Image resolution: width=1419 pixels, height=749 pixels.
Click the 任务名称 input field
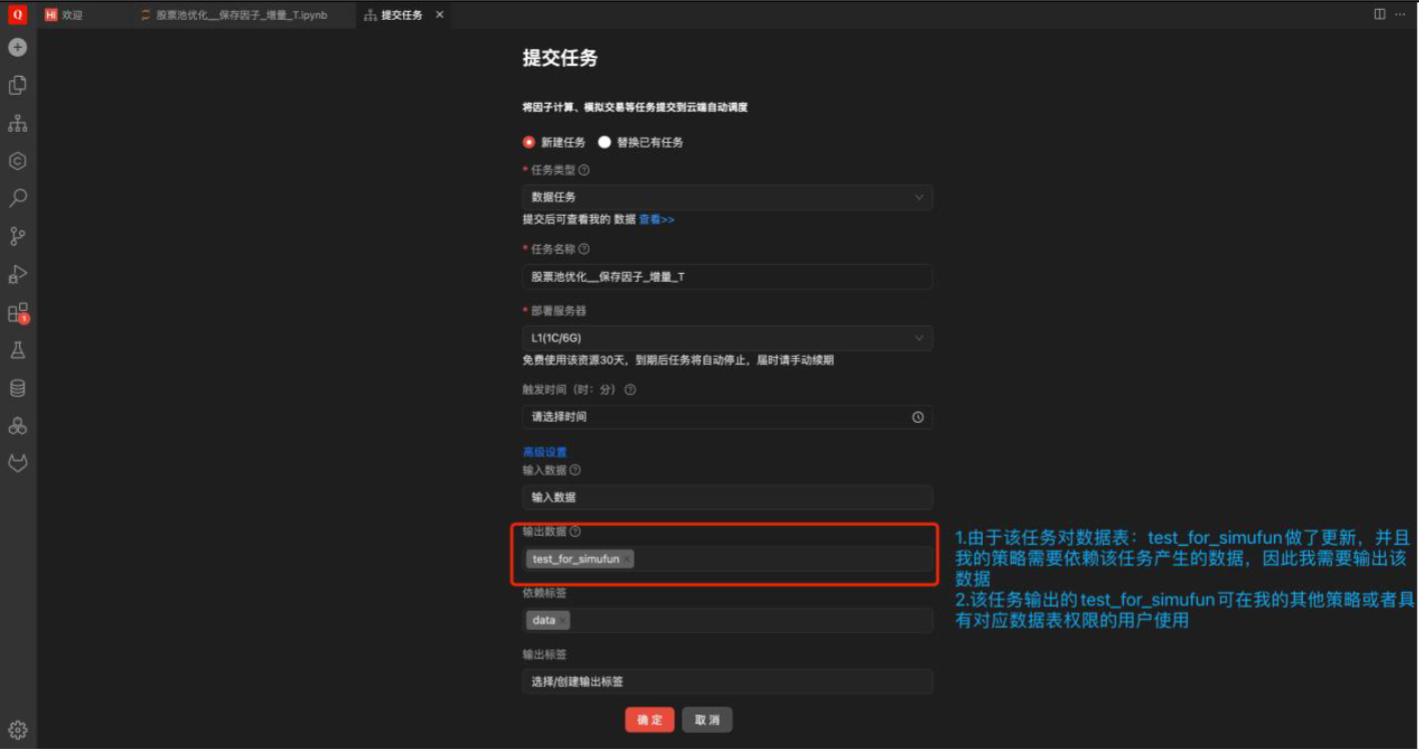pos(727,277)
